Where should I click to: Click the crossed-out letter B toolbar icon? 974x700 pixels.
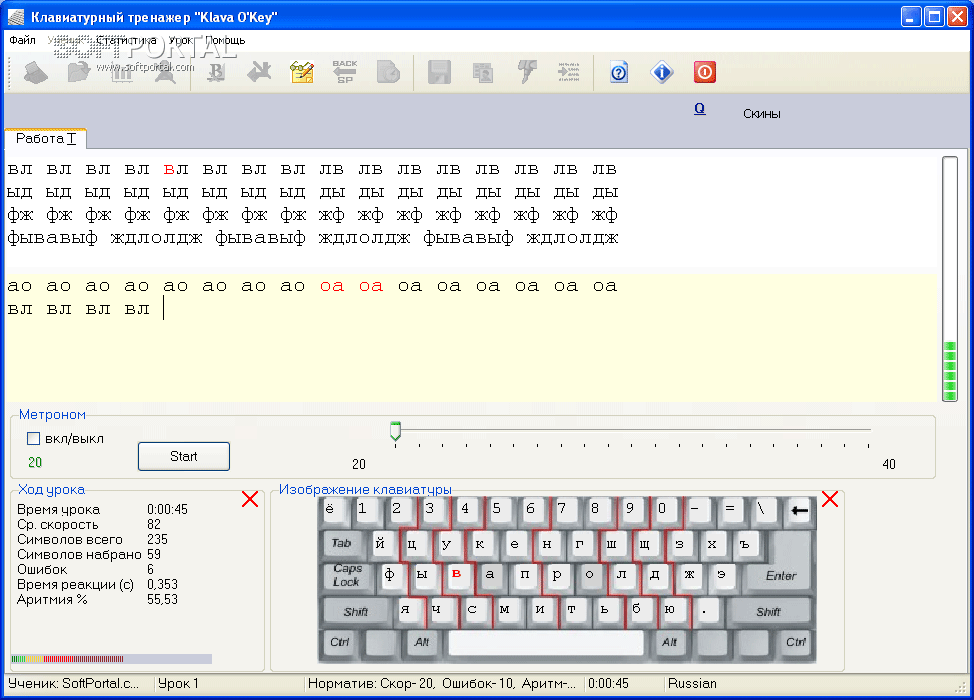tap(216, 73)
